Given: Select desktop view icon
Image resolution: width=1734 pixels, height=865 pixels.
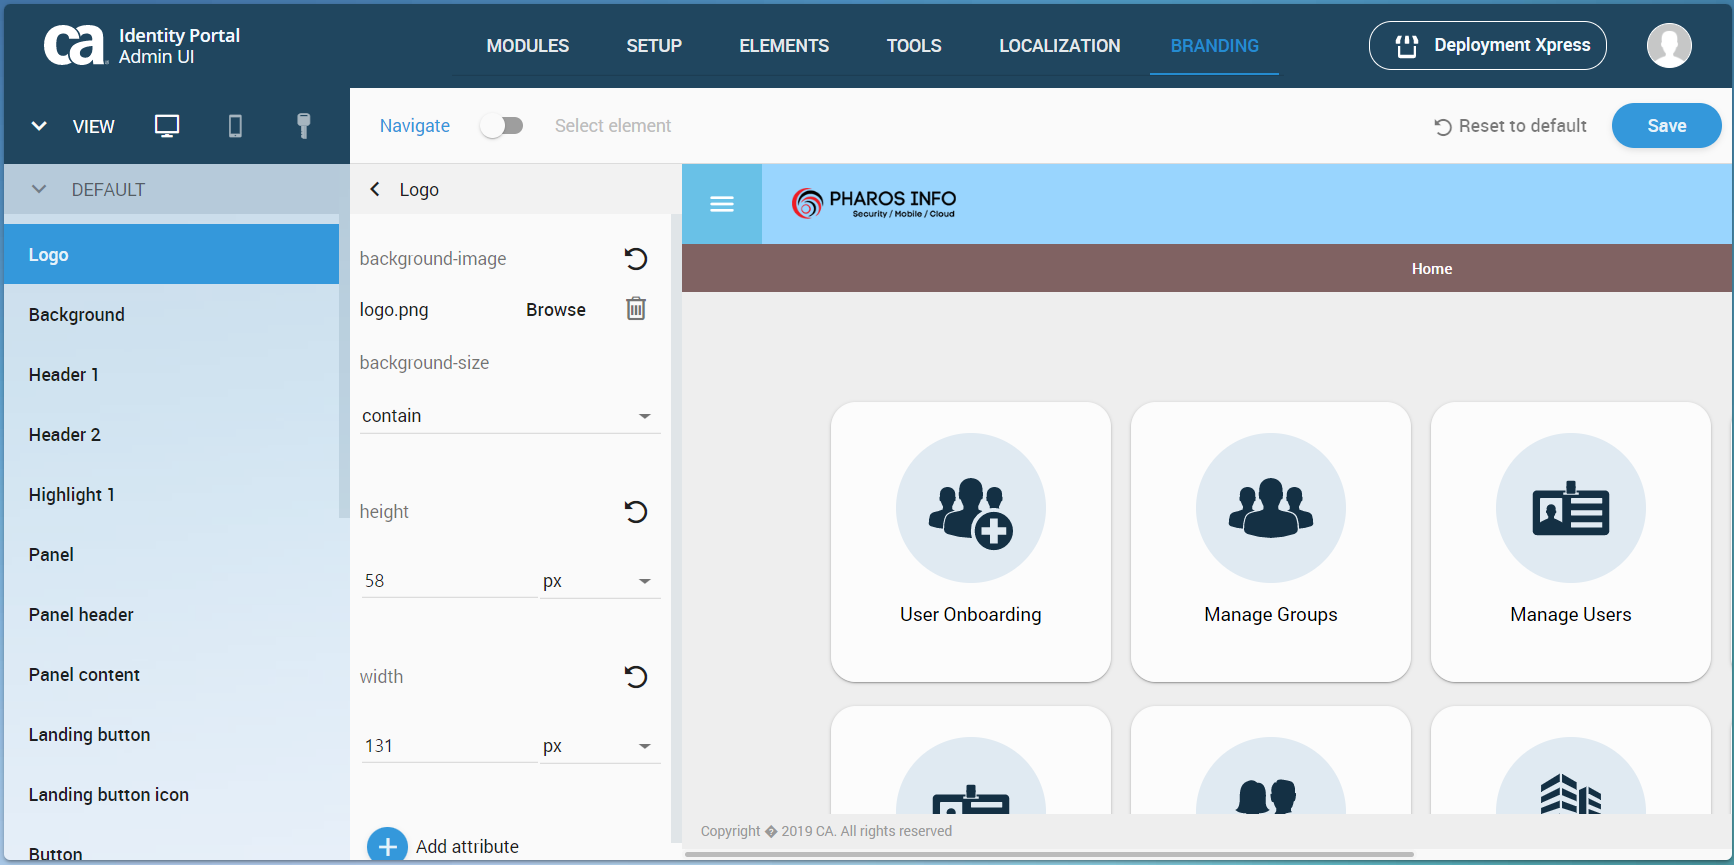Looking at the screenshot, I should click(x=167, y=126).
